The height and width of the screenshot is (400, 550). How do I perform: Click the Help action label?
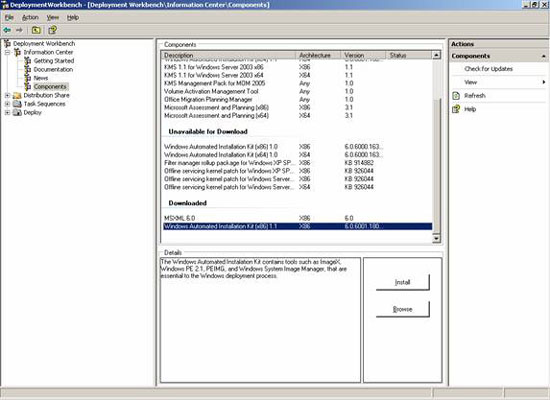click(470, 109)
